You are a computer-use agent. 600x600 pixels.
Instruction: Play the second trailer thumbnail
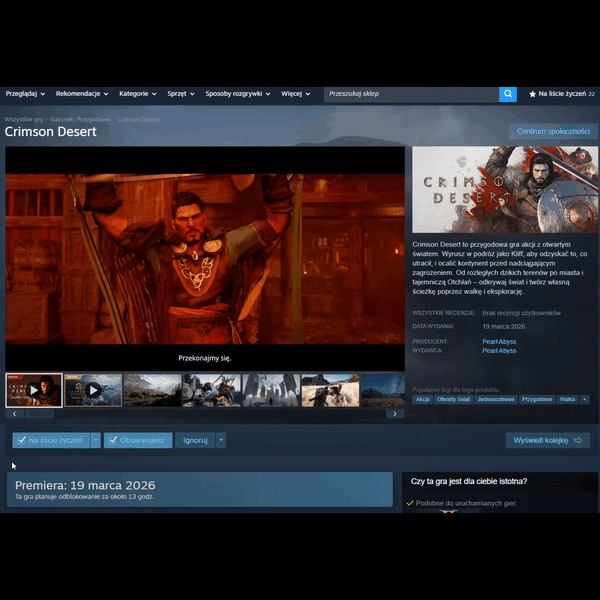click(93, 390)
